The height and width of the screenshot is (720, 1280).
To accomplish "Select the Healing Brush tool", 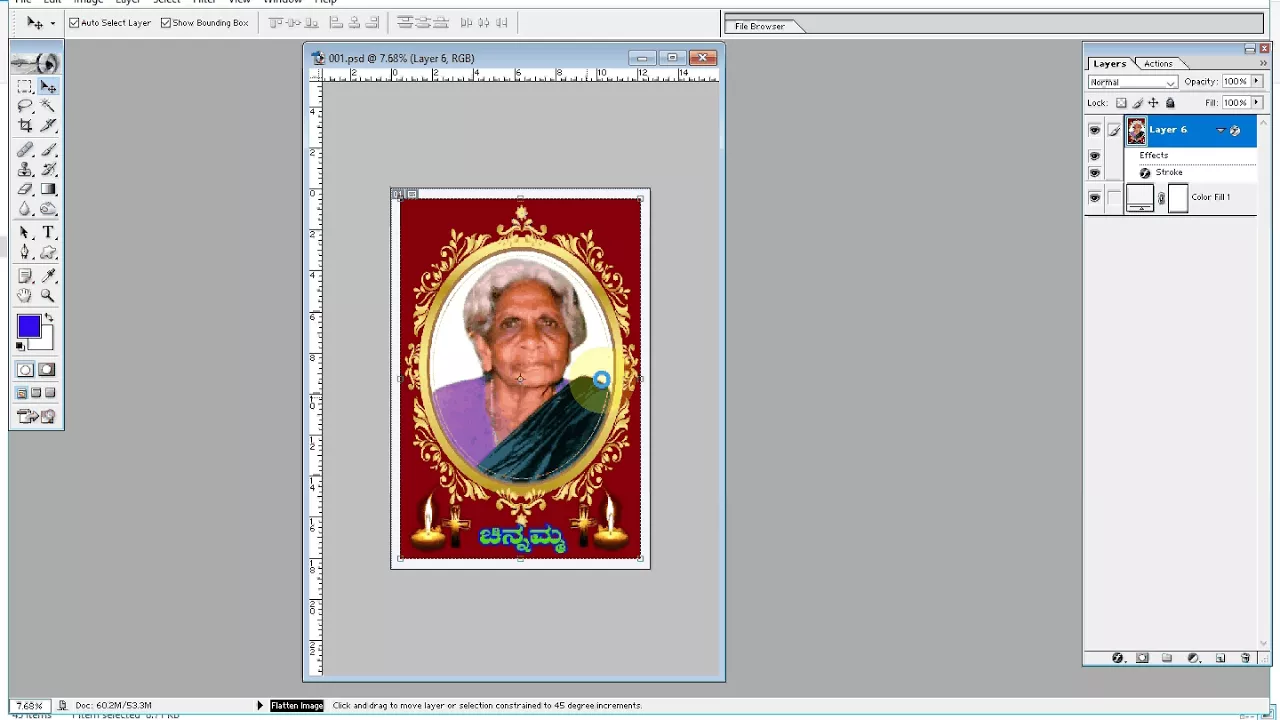I will (25, 150).
